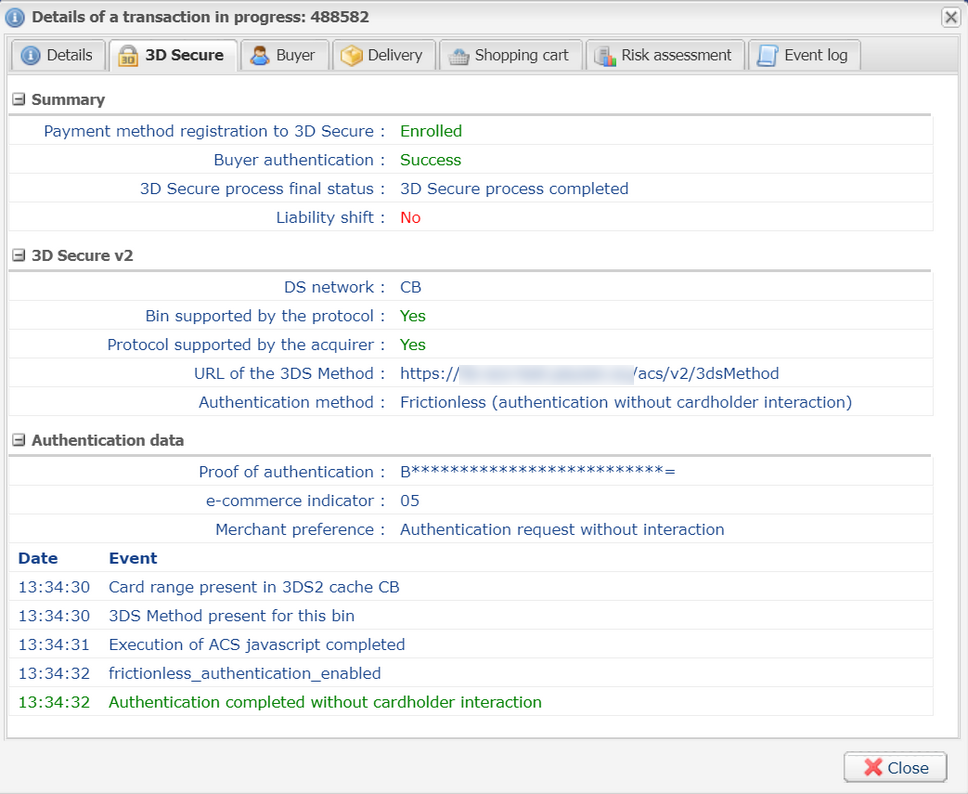The height and width of the screenshot is (794, 968).
Task: Click the Liability shift 'No' value
Action: click(x=410, y=217)
